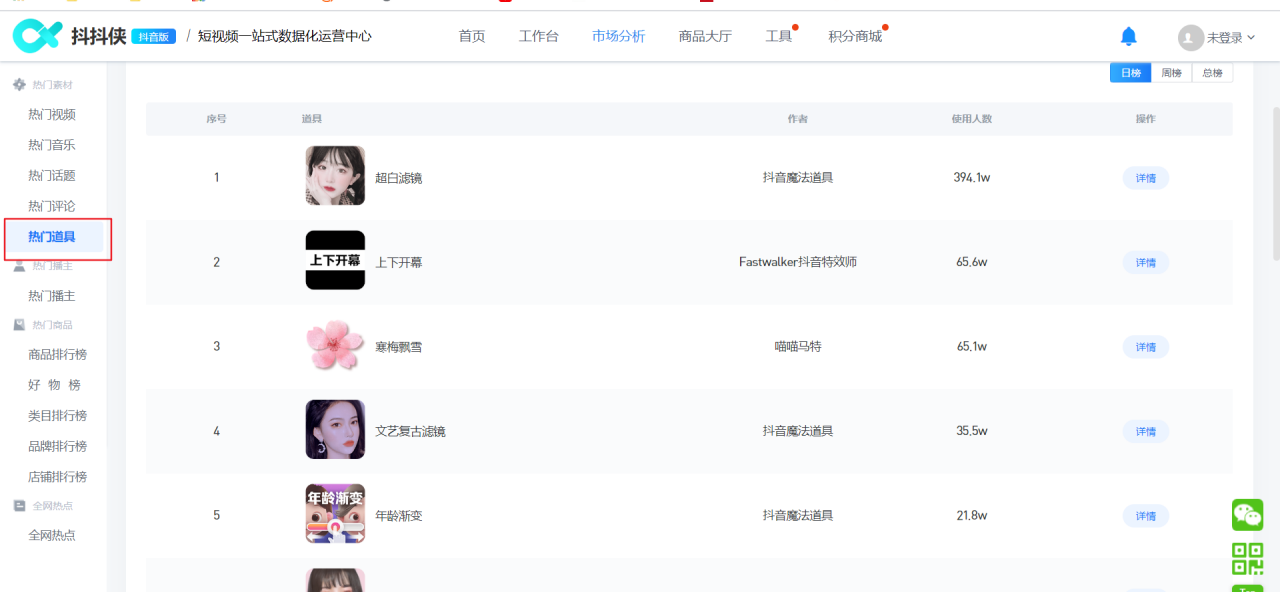Open the 市场分析 navigation menu
This screenshot has width=1280, height=592.
(x=618, y=36)
